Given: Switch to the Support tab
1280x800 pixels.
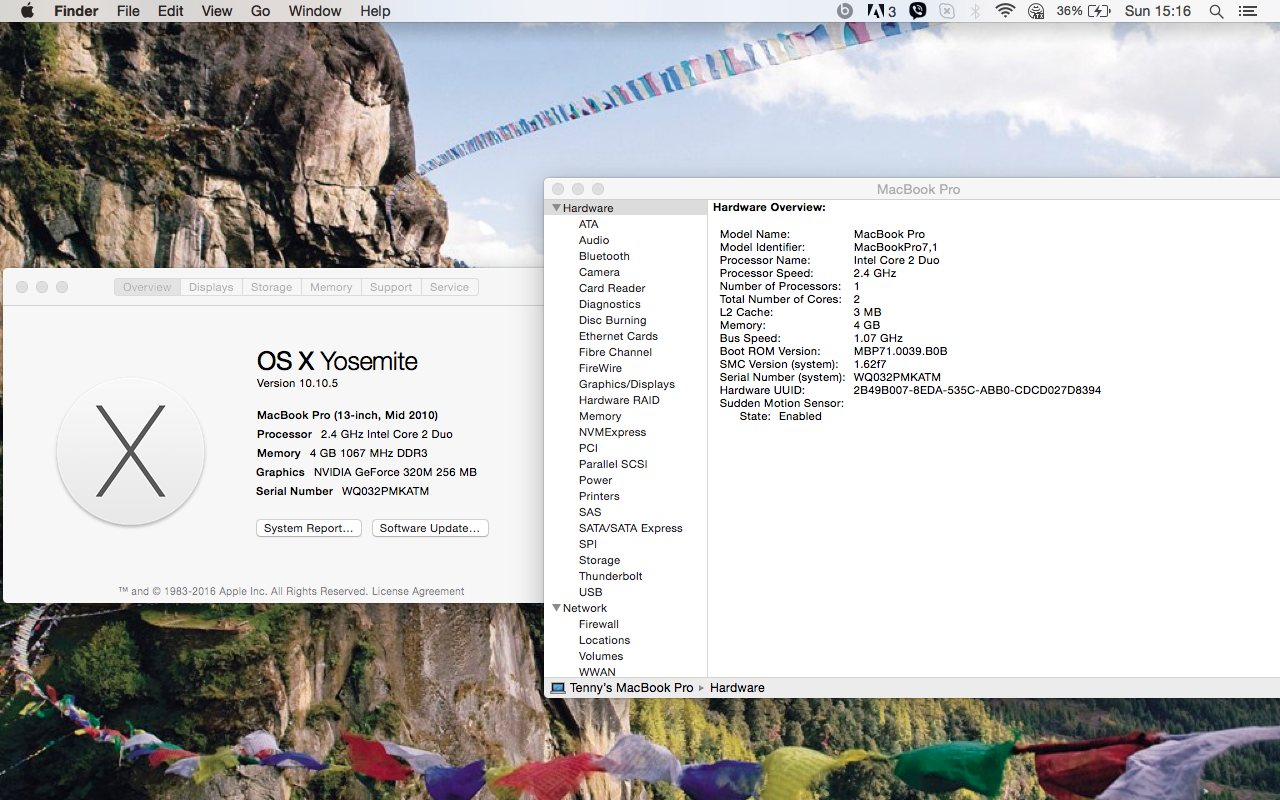Looking at the screenshot, I should (x=391, y=287).
